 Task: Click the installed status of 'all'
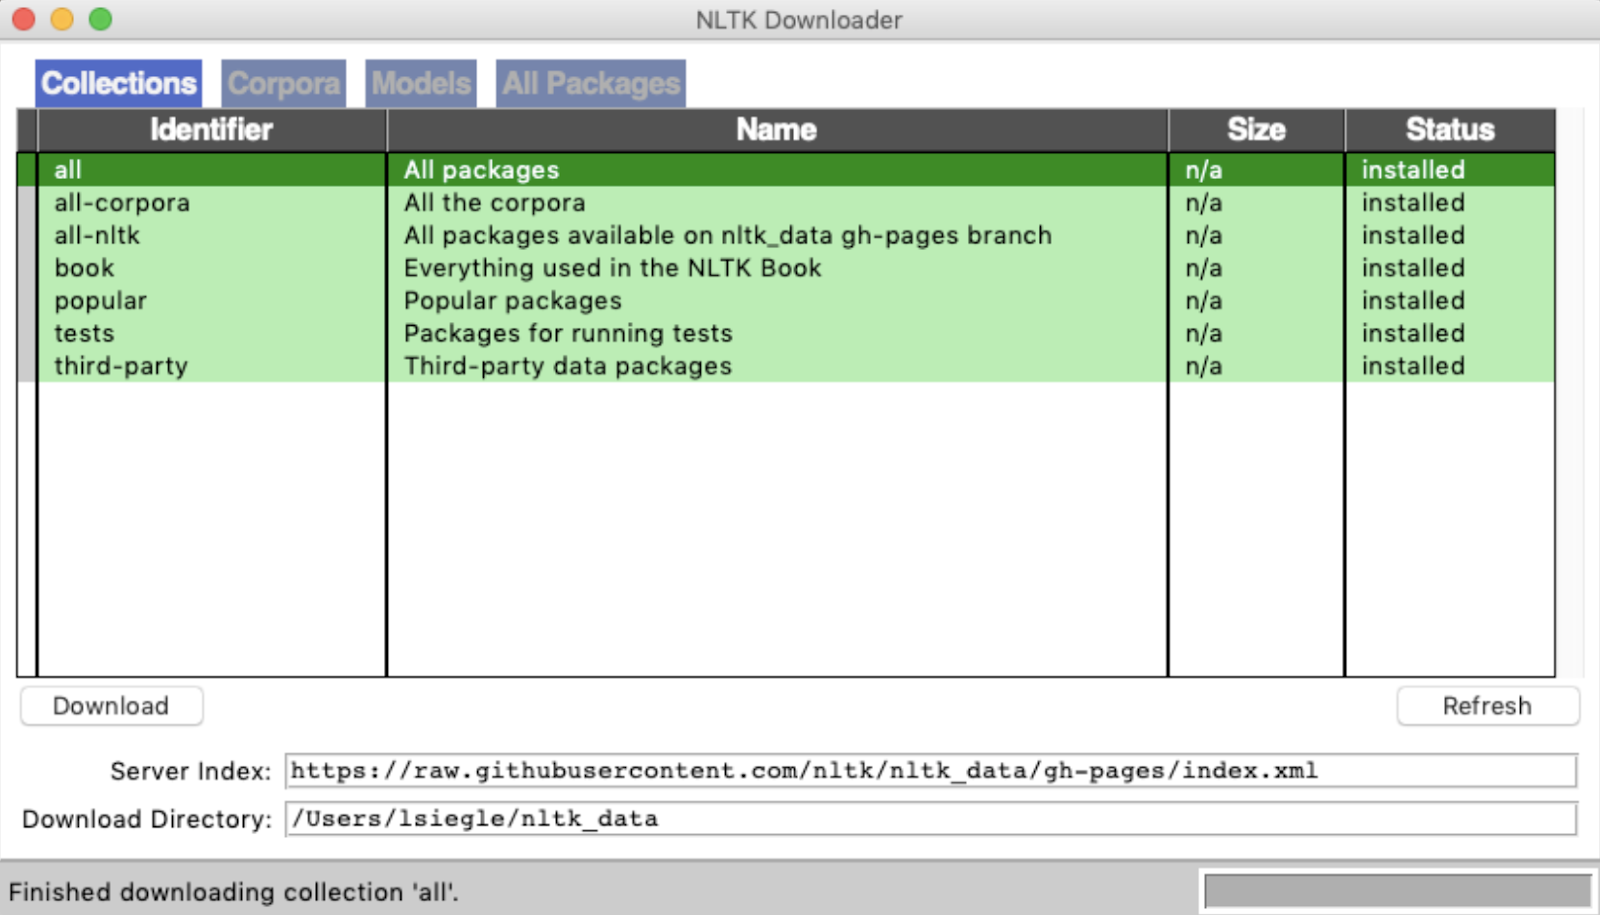[1412, 170]
